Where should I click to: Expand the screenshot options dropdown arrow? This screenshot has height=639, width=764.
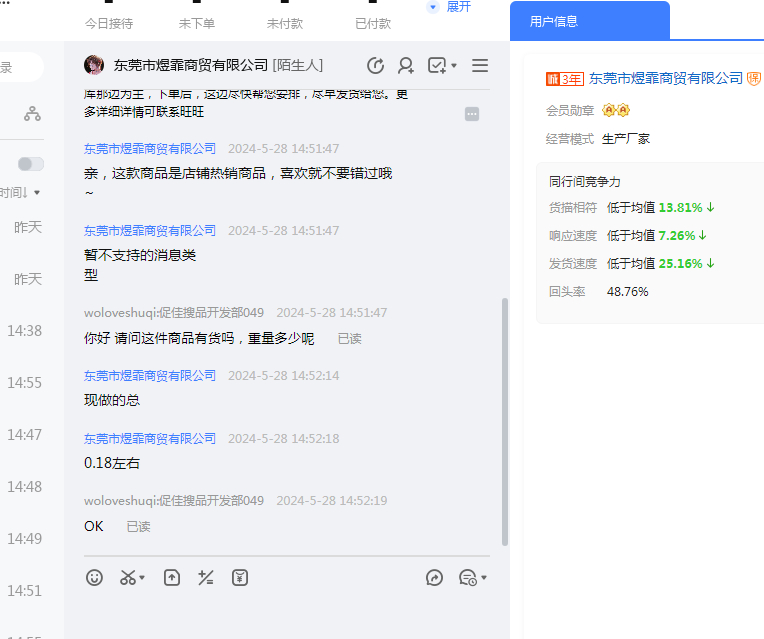(x=143, y=578)
